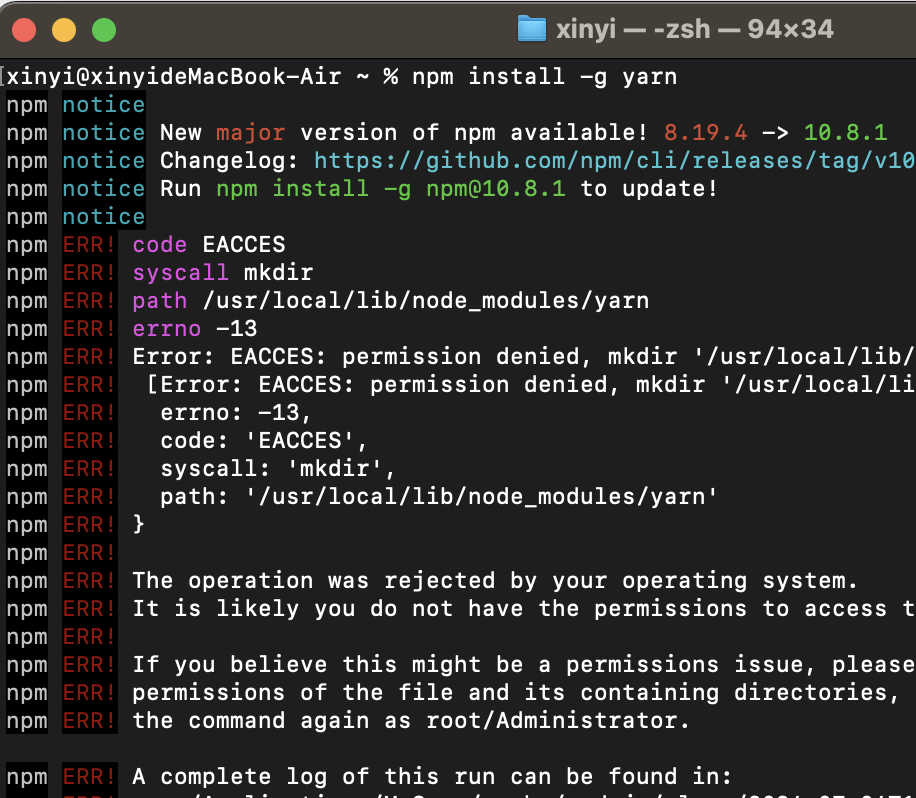This screenshot has width=916, height=798.
Task: Click the 'Changelog:' label
Action: click(x=230, y=161)
